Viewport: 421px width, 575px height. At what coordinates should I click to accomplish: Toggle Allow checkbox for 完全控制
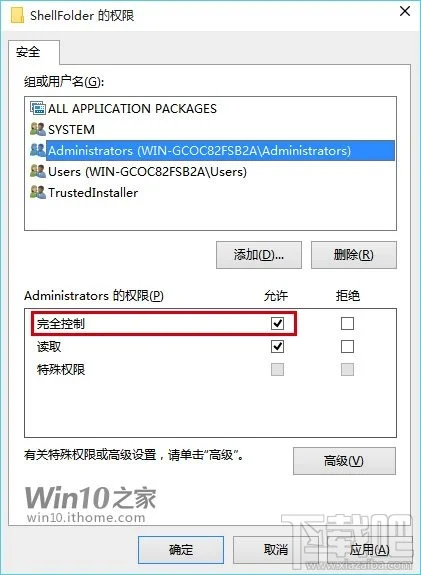coord(277,323)
